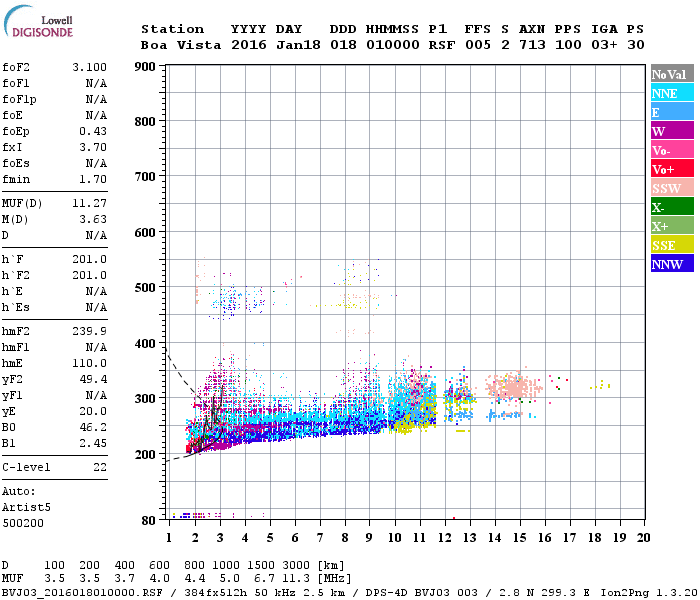Screen dimensions: 700x600
Task: Click the 200 km height axis label
Action: [145, 455]
